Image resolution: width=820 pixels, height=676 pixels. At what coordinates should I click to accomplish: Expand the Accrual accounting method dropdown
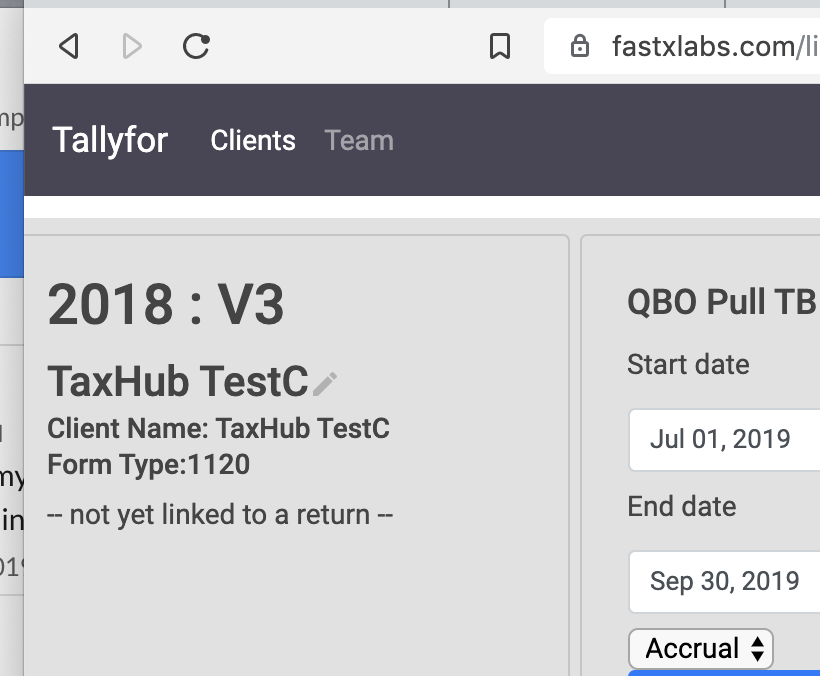pos(701,648)
